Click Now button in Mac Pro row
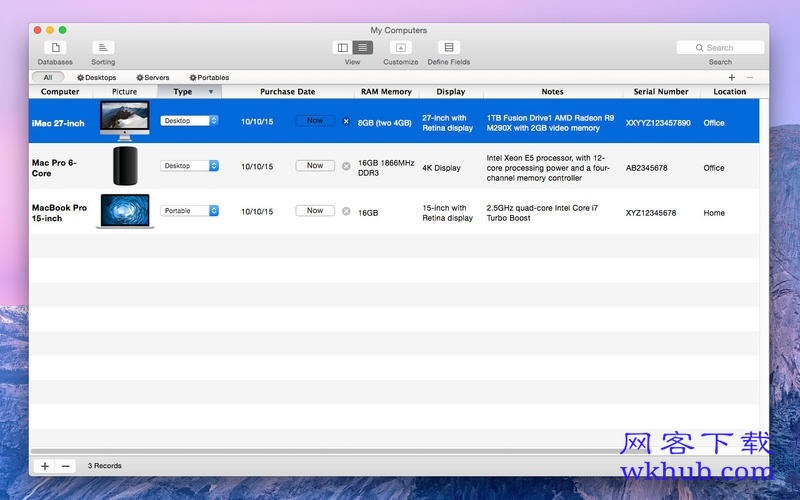Viewport: 800px width, 500px height. tap(315, 166)
